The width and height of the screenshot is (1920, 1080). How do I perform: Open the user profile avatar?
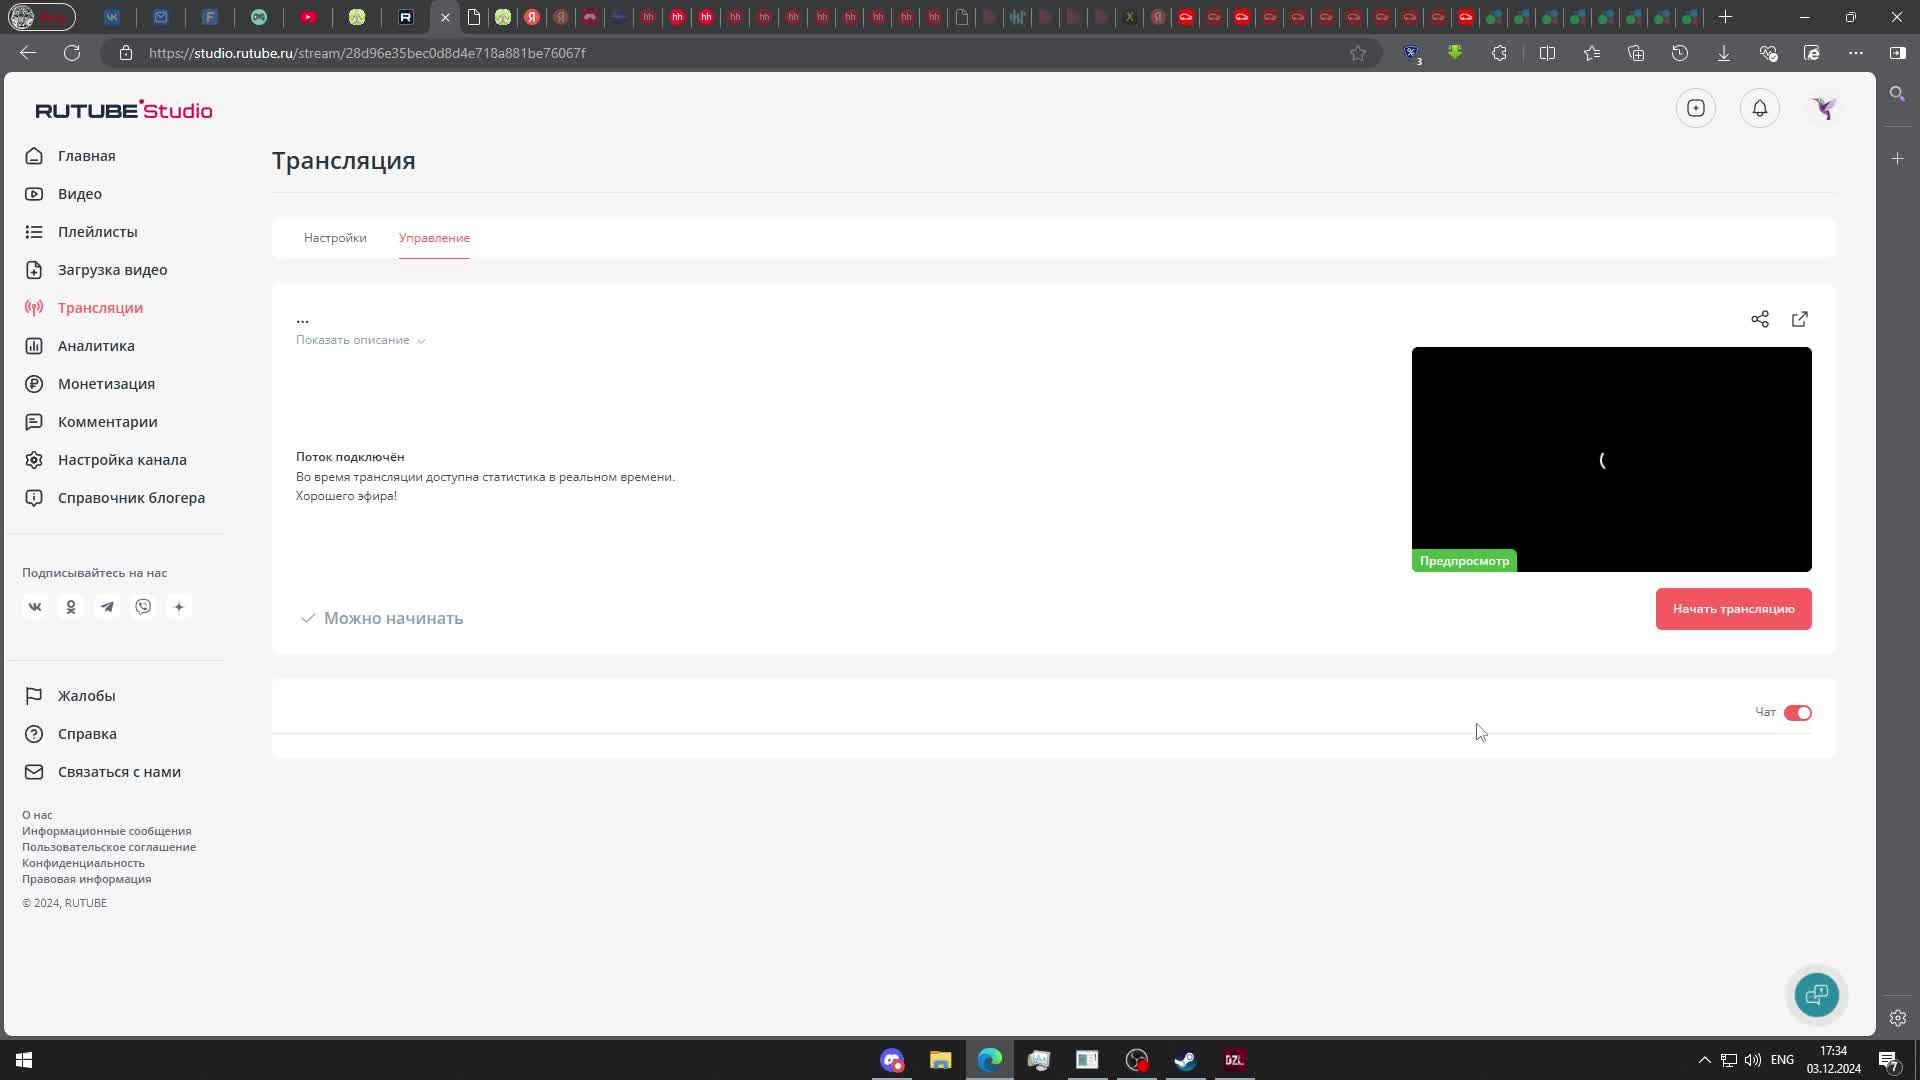click(1824, 108)
